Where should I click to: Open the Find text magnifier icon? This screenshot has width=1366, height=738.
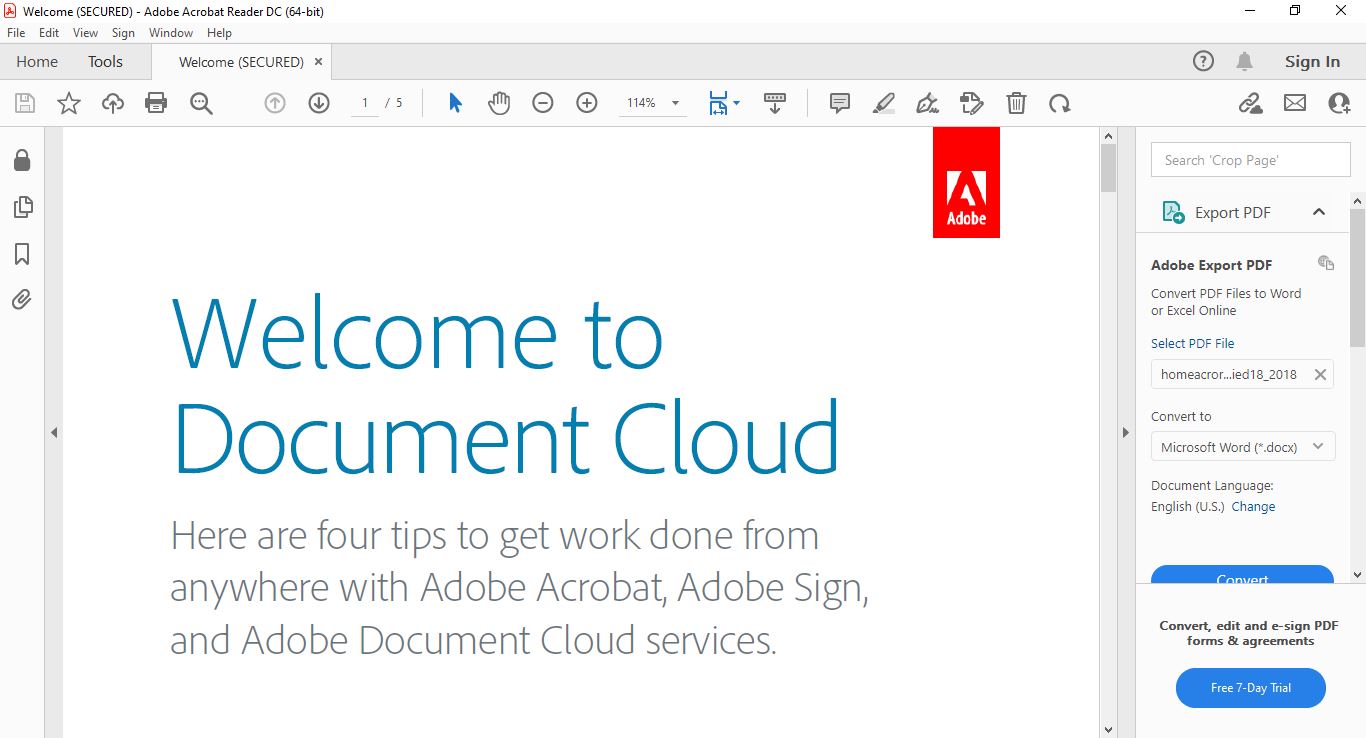(x=201, y=103)
